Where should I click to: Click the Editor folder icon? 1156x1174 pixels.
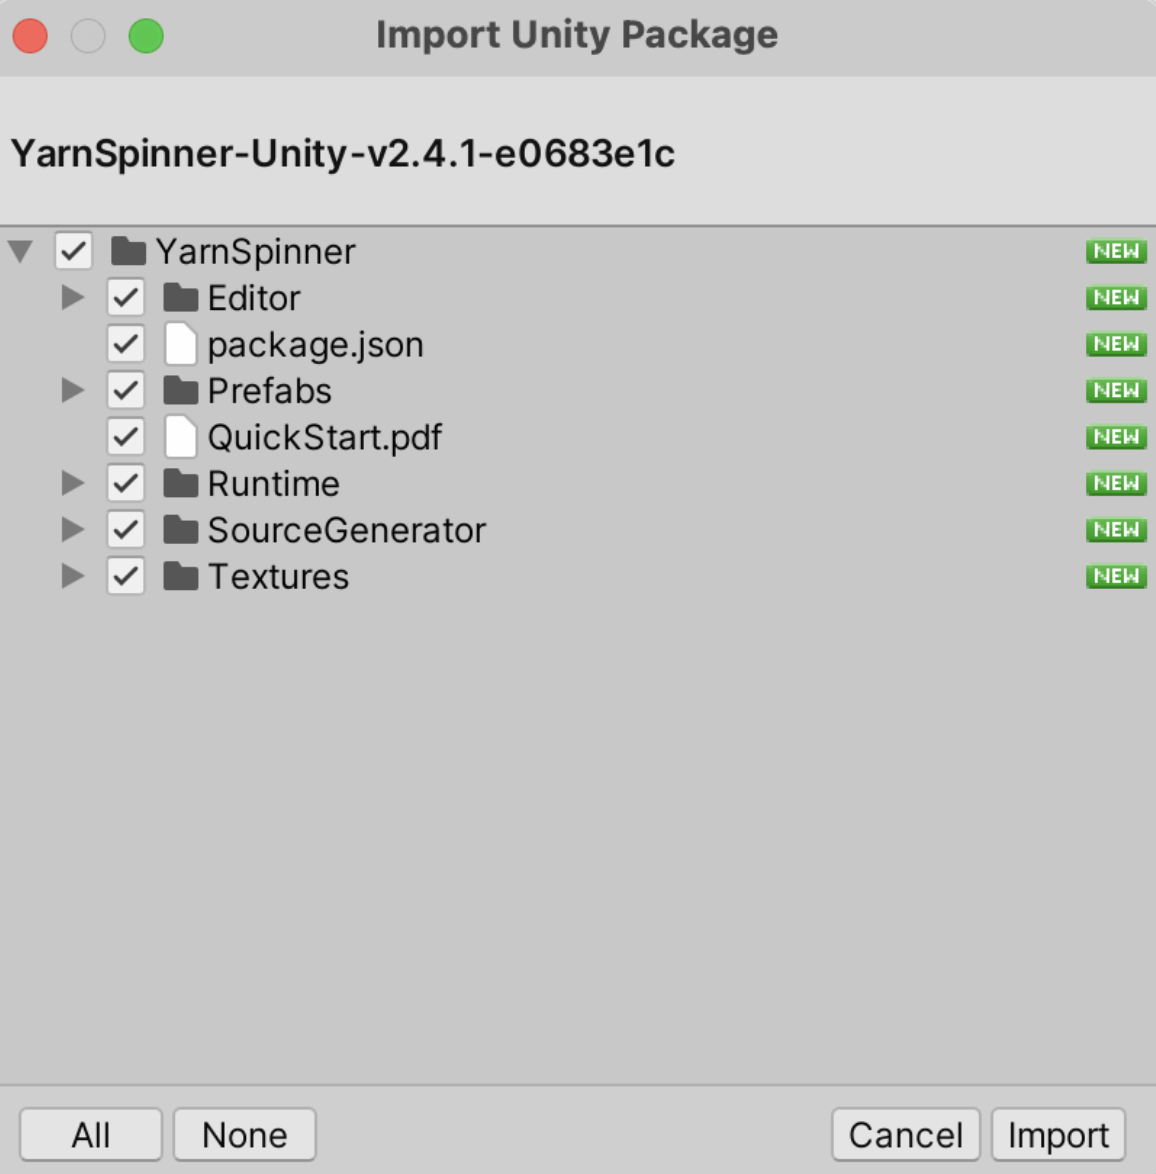pos(181,298)
